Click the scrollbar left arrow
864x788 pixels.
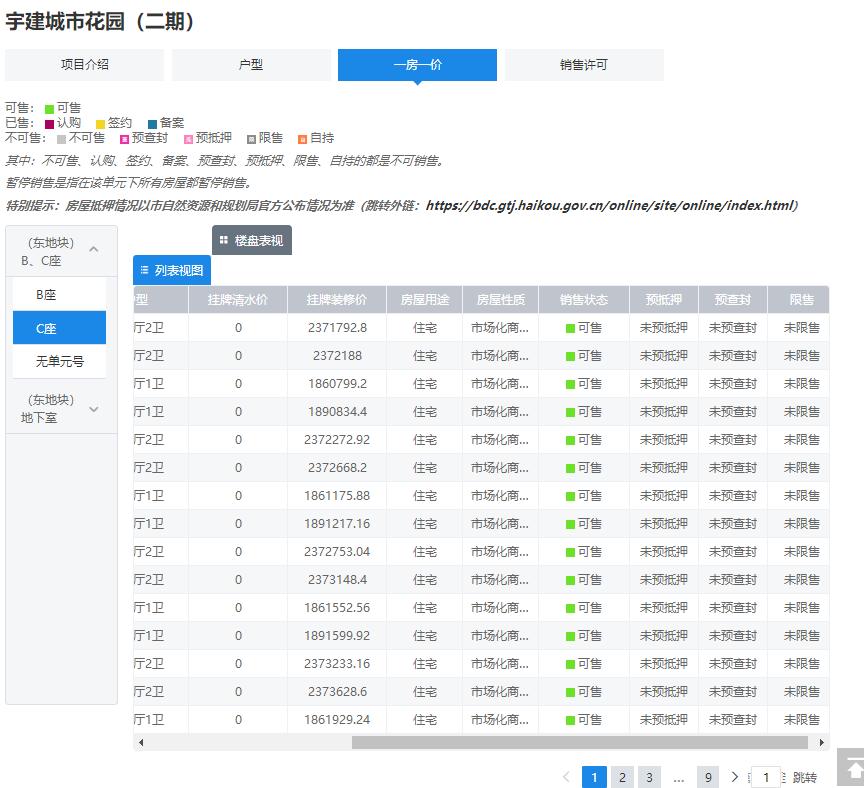click(x=141, y=743)
